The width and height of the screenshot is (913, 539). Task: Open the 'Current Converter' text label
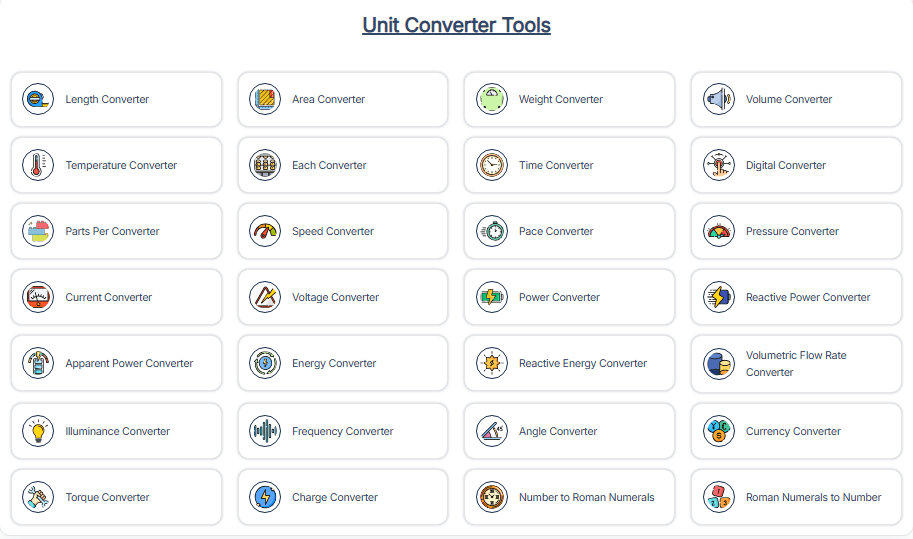[x=109, y=297]
